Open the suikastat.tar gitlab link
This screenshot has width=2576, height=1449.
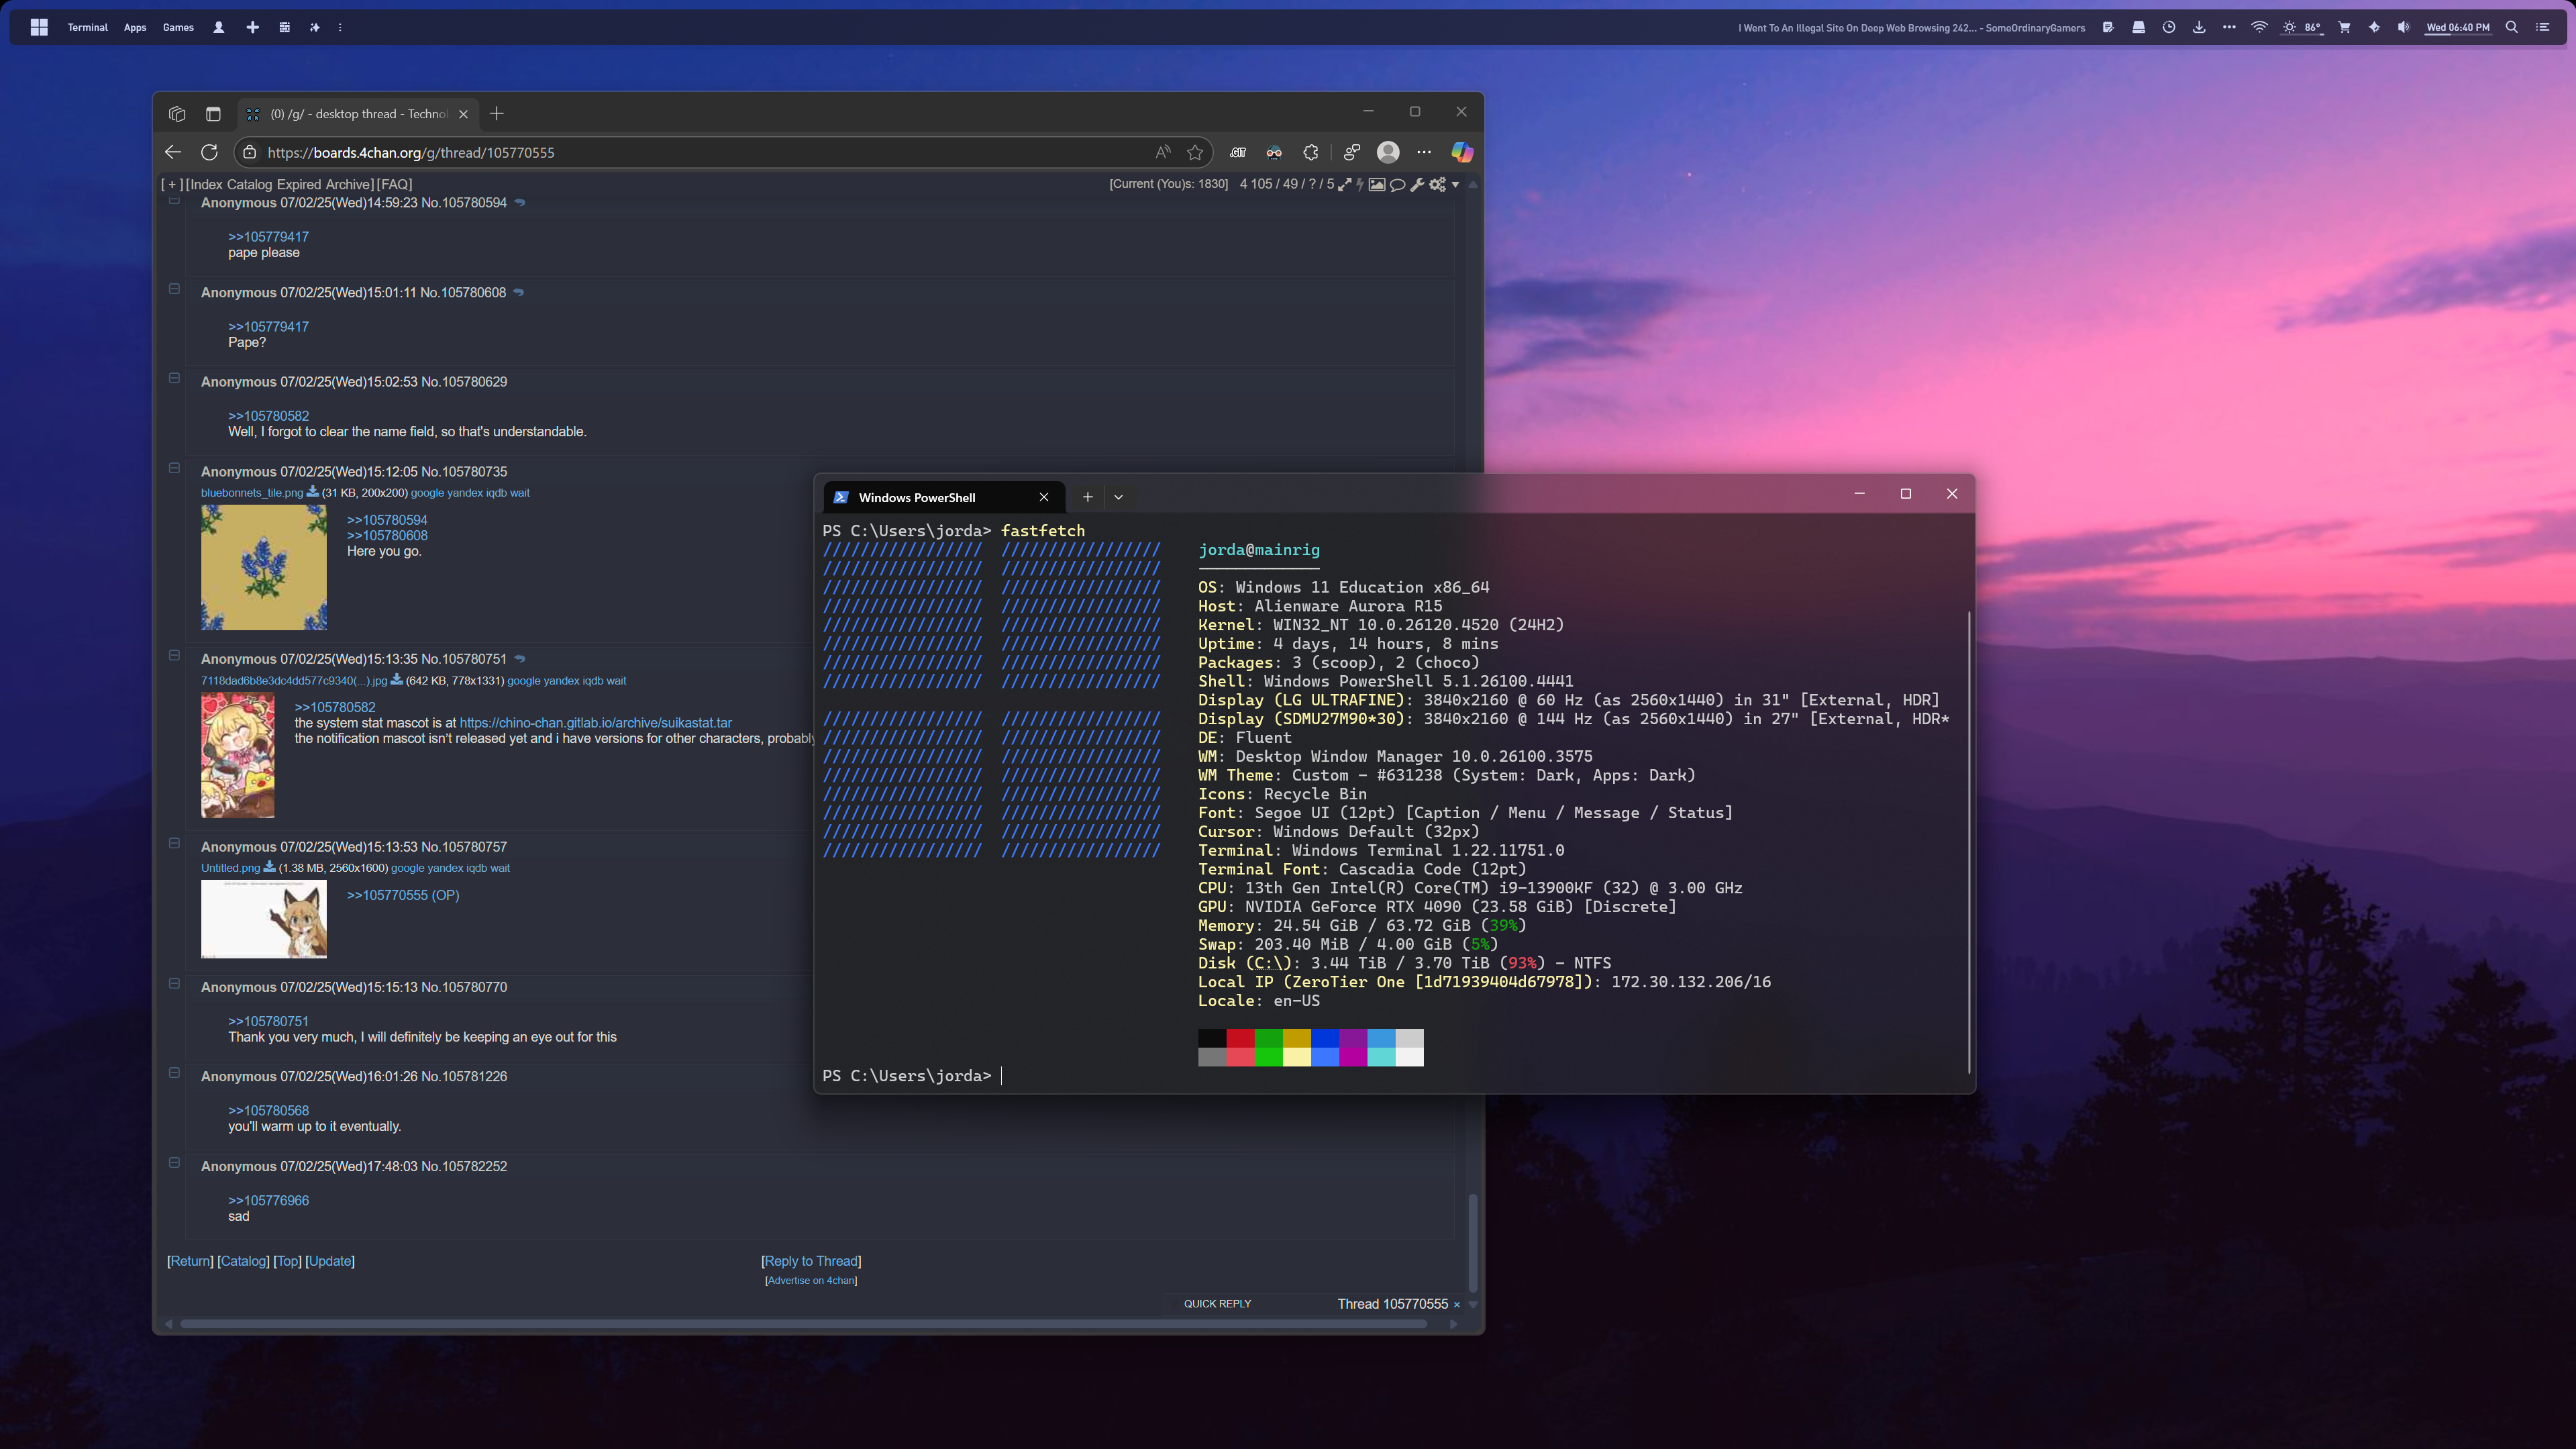(595, 723)
